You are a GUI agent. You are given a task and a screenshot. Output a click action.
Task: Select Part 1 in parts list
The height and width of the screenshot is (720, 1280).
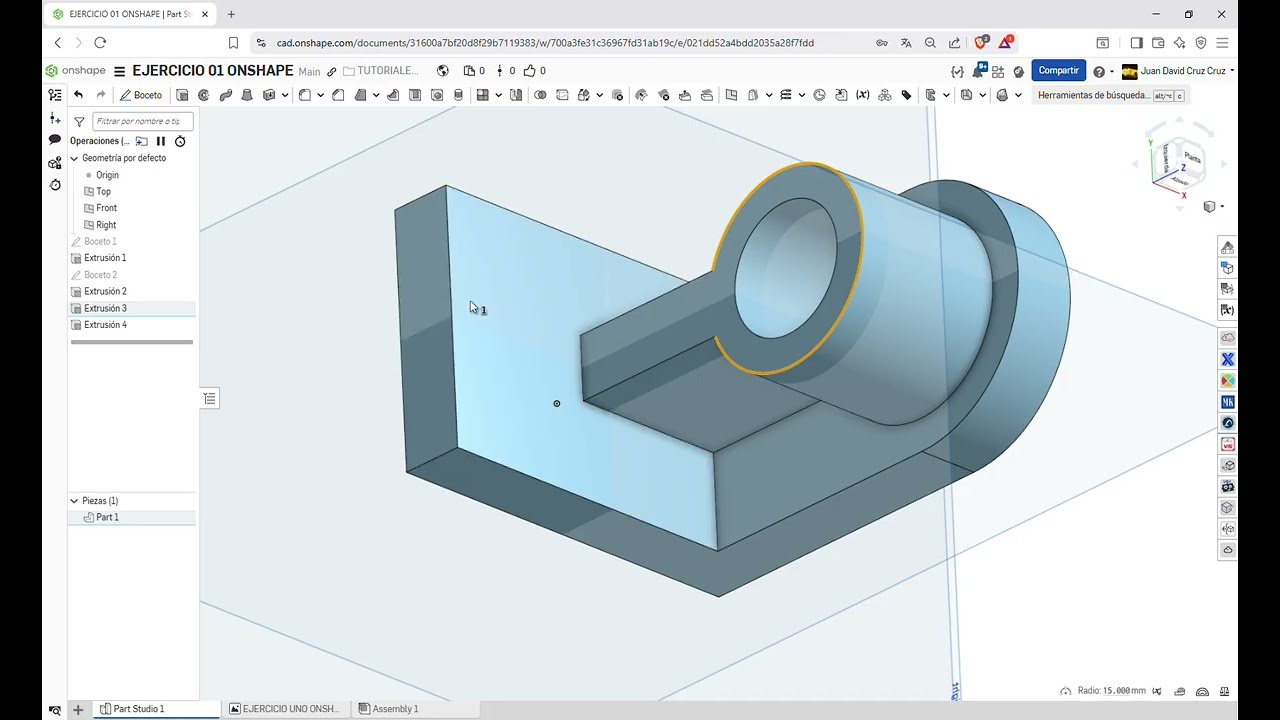point(107,517)
